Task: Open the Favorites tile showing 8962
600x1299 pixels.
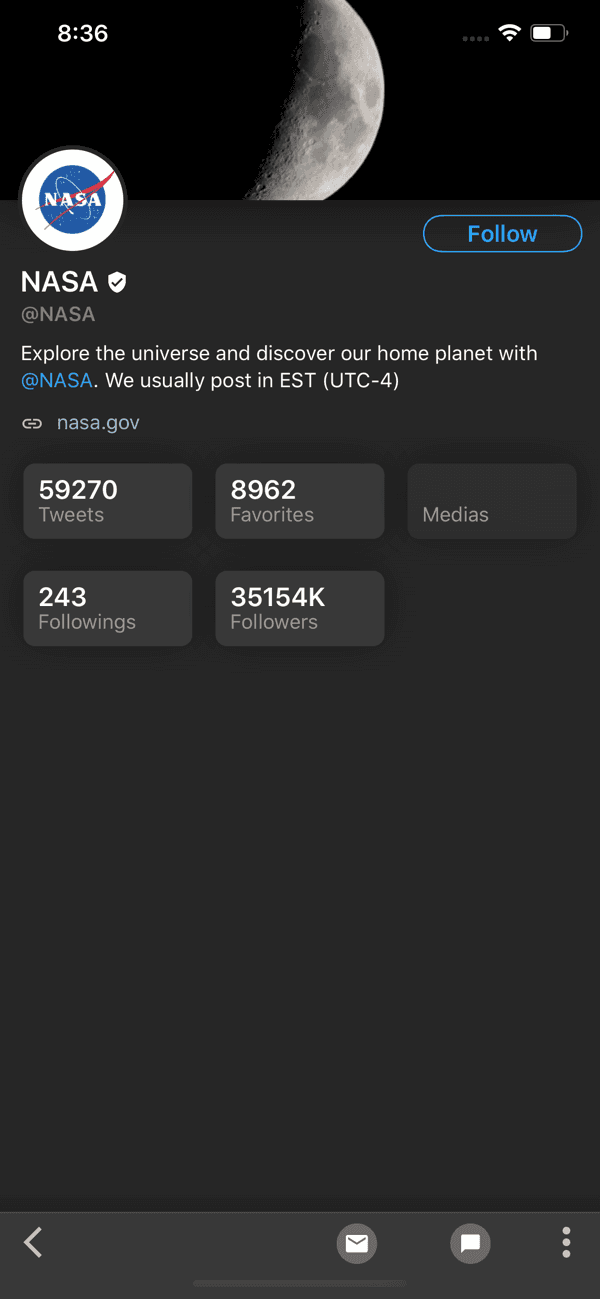Action: [299, 500]
